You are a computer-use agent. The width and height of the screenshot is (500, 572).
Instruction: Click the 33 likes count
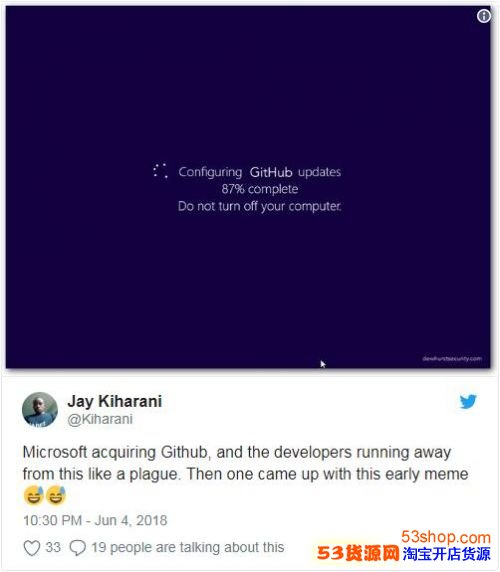(x=53, y=547)
